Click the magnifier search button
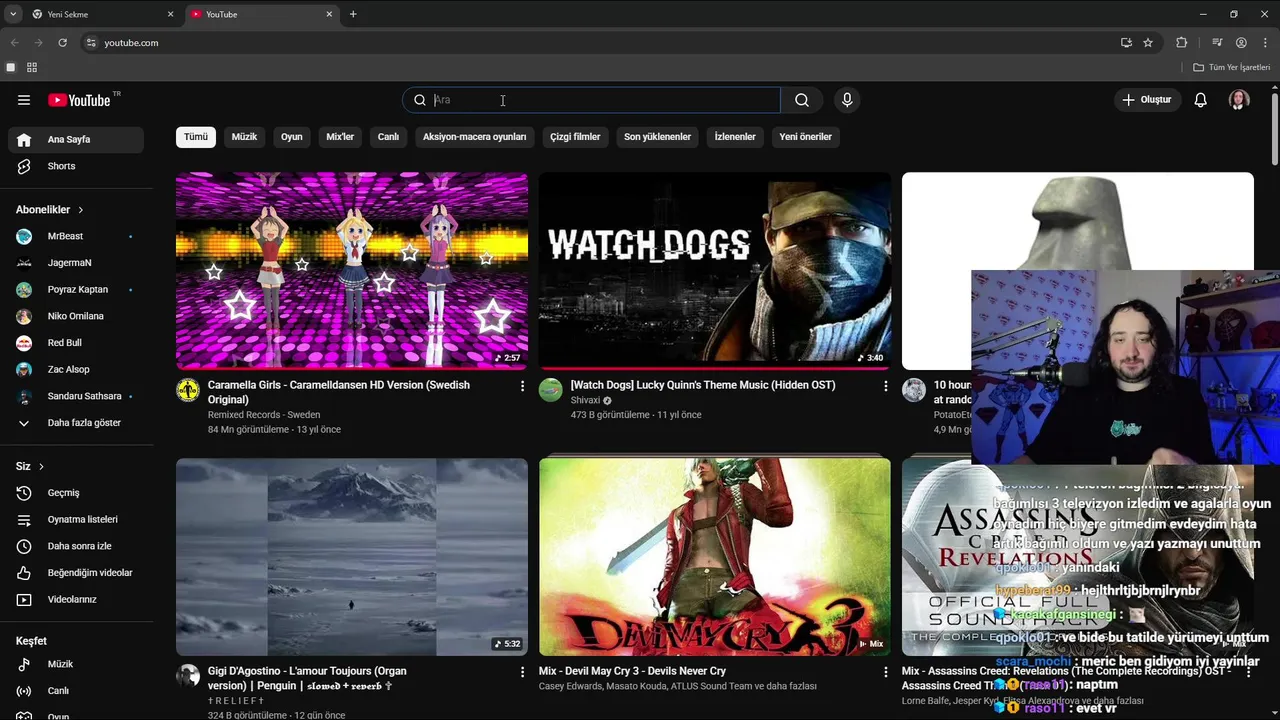1280x720 pixels. (x=802, y=100)
